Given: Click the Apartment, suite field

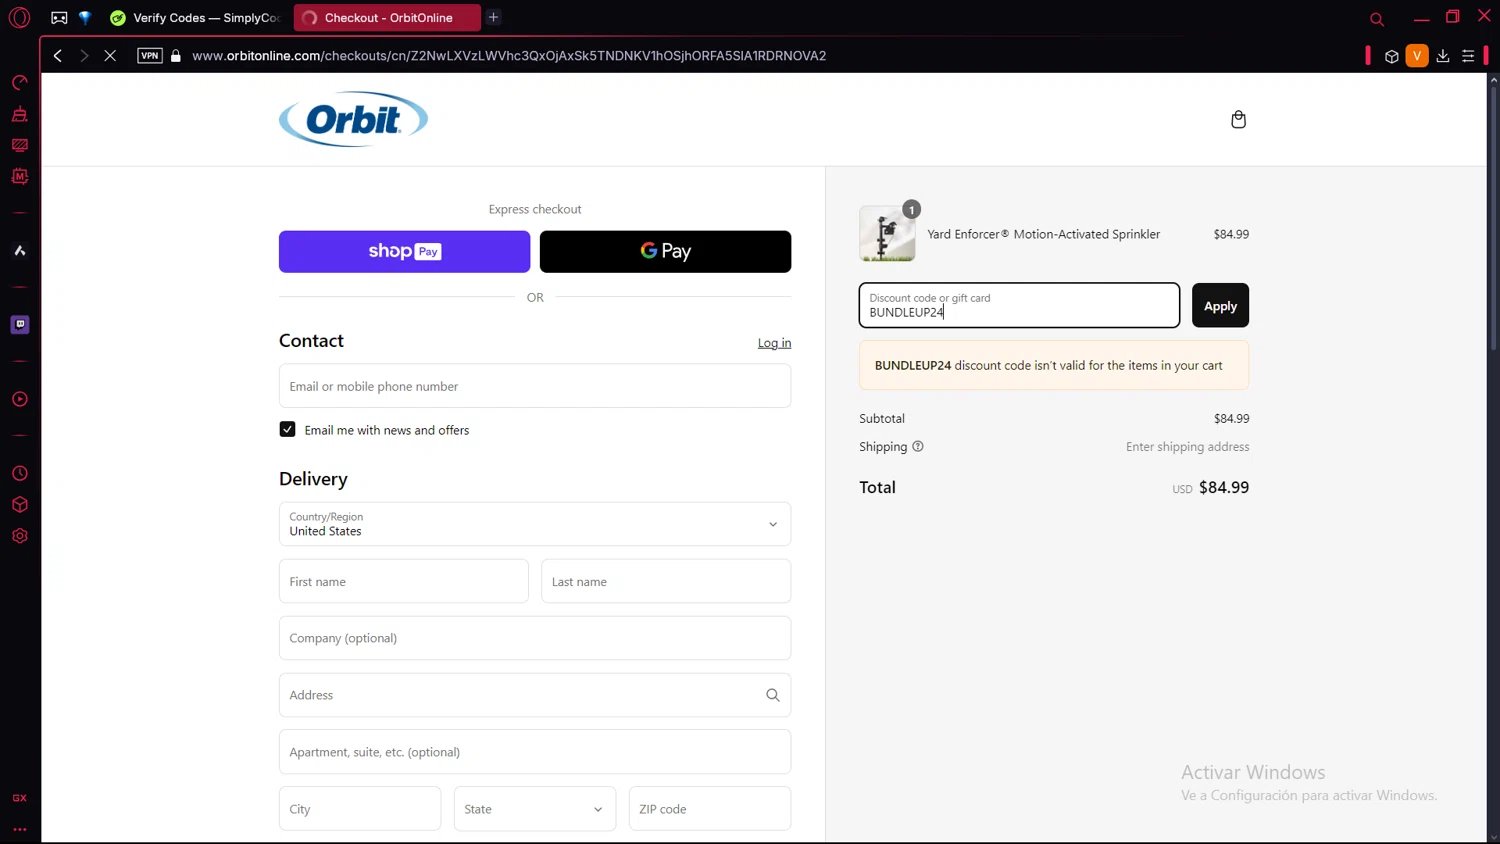Looking at the screenshot, I should point(535,752).
